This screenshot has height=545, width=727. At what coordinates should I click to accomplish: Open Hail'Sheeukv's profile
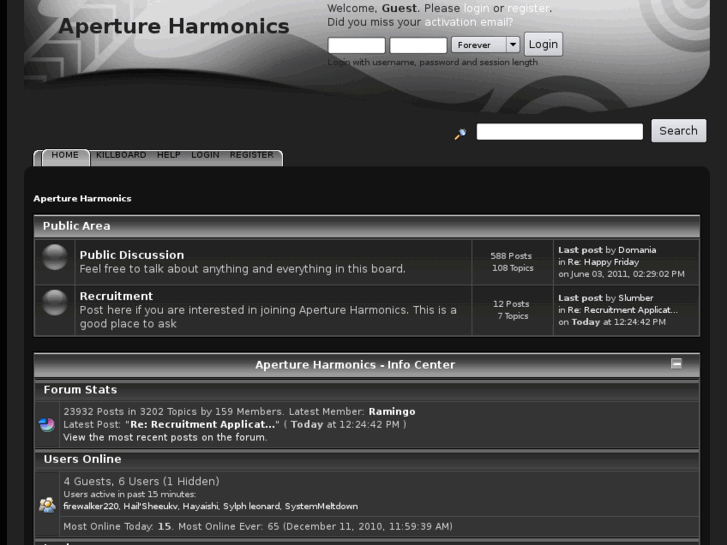coord(151,506)
